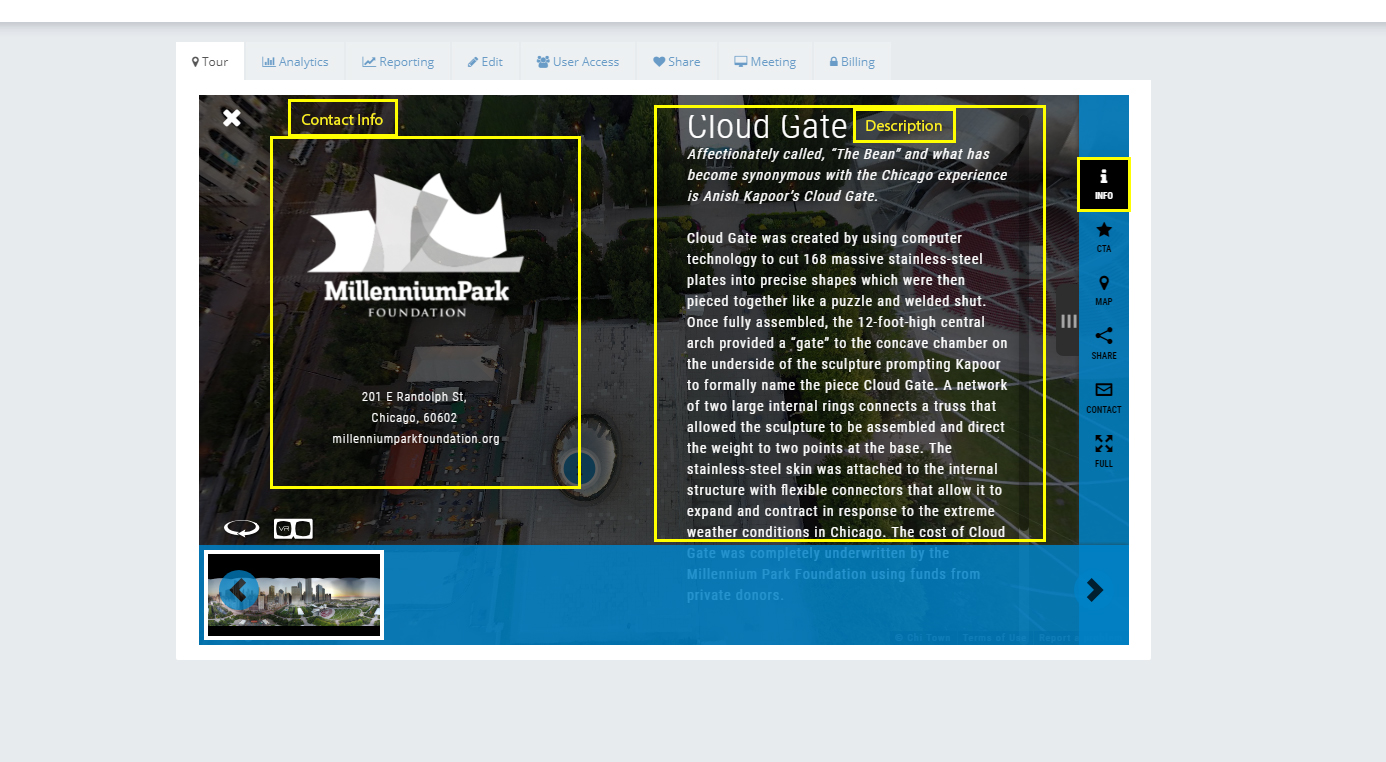Select the Edit tab
The width and height of the screenshot is (1386, 762).
click(485, 61)
